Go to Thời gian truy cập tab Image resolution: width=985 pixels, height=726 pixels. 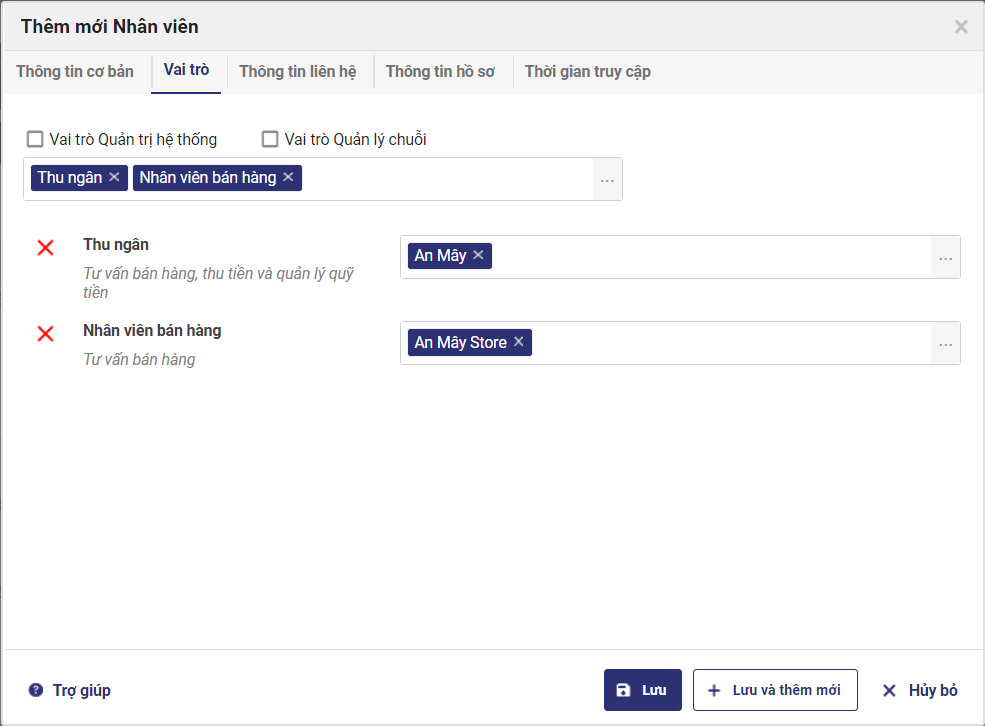(588, 72)
